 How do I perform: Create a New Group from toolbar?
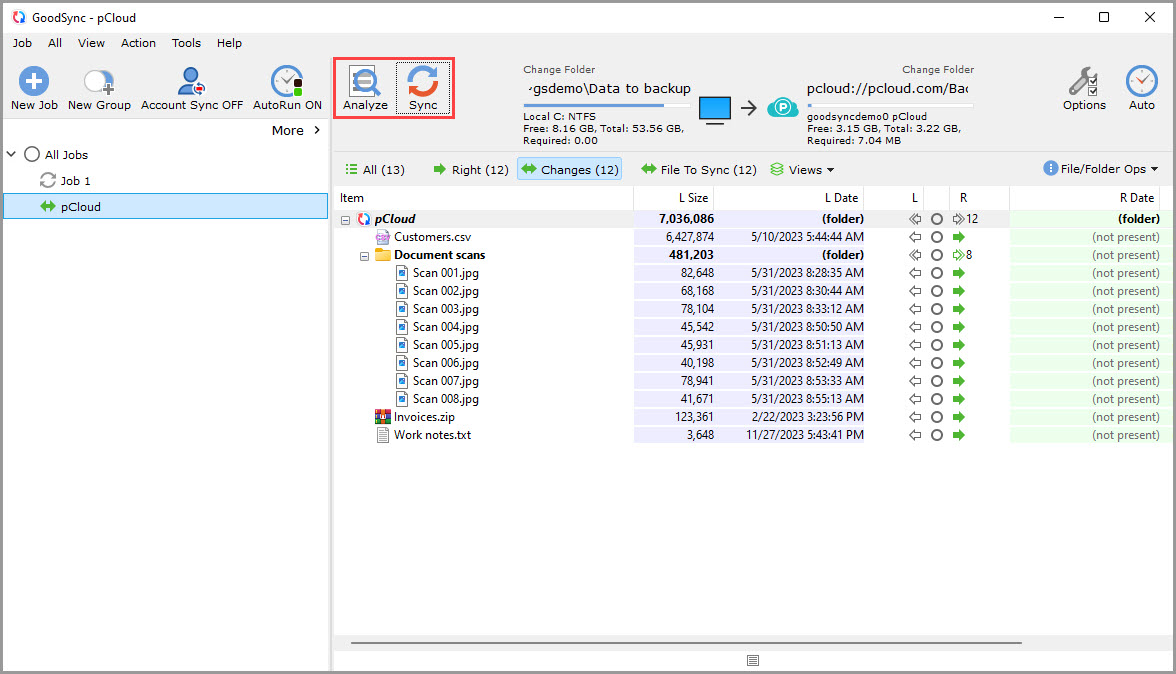99,88
